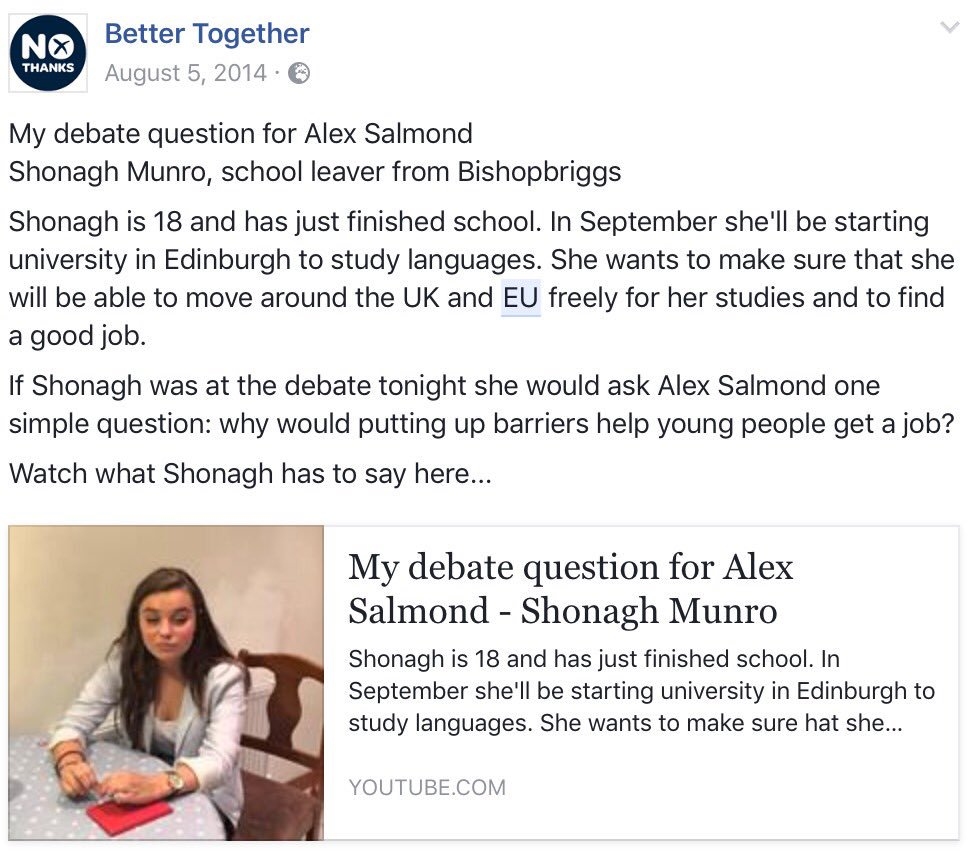Click the YOUTUBE.COM source label

coord(427,787)
